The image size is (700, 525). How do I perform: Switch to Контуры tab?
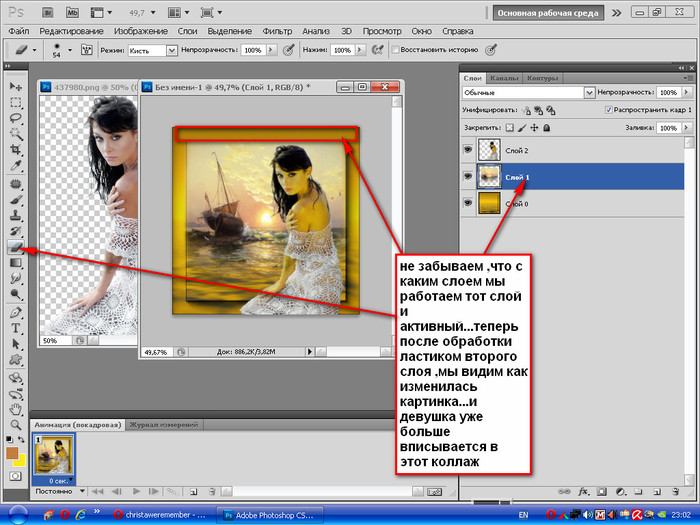542,78
